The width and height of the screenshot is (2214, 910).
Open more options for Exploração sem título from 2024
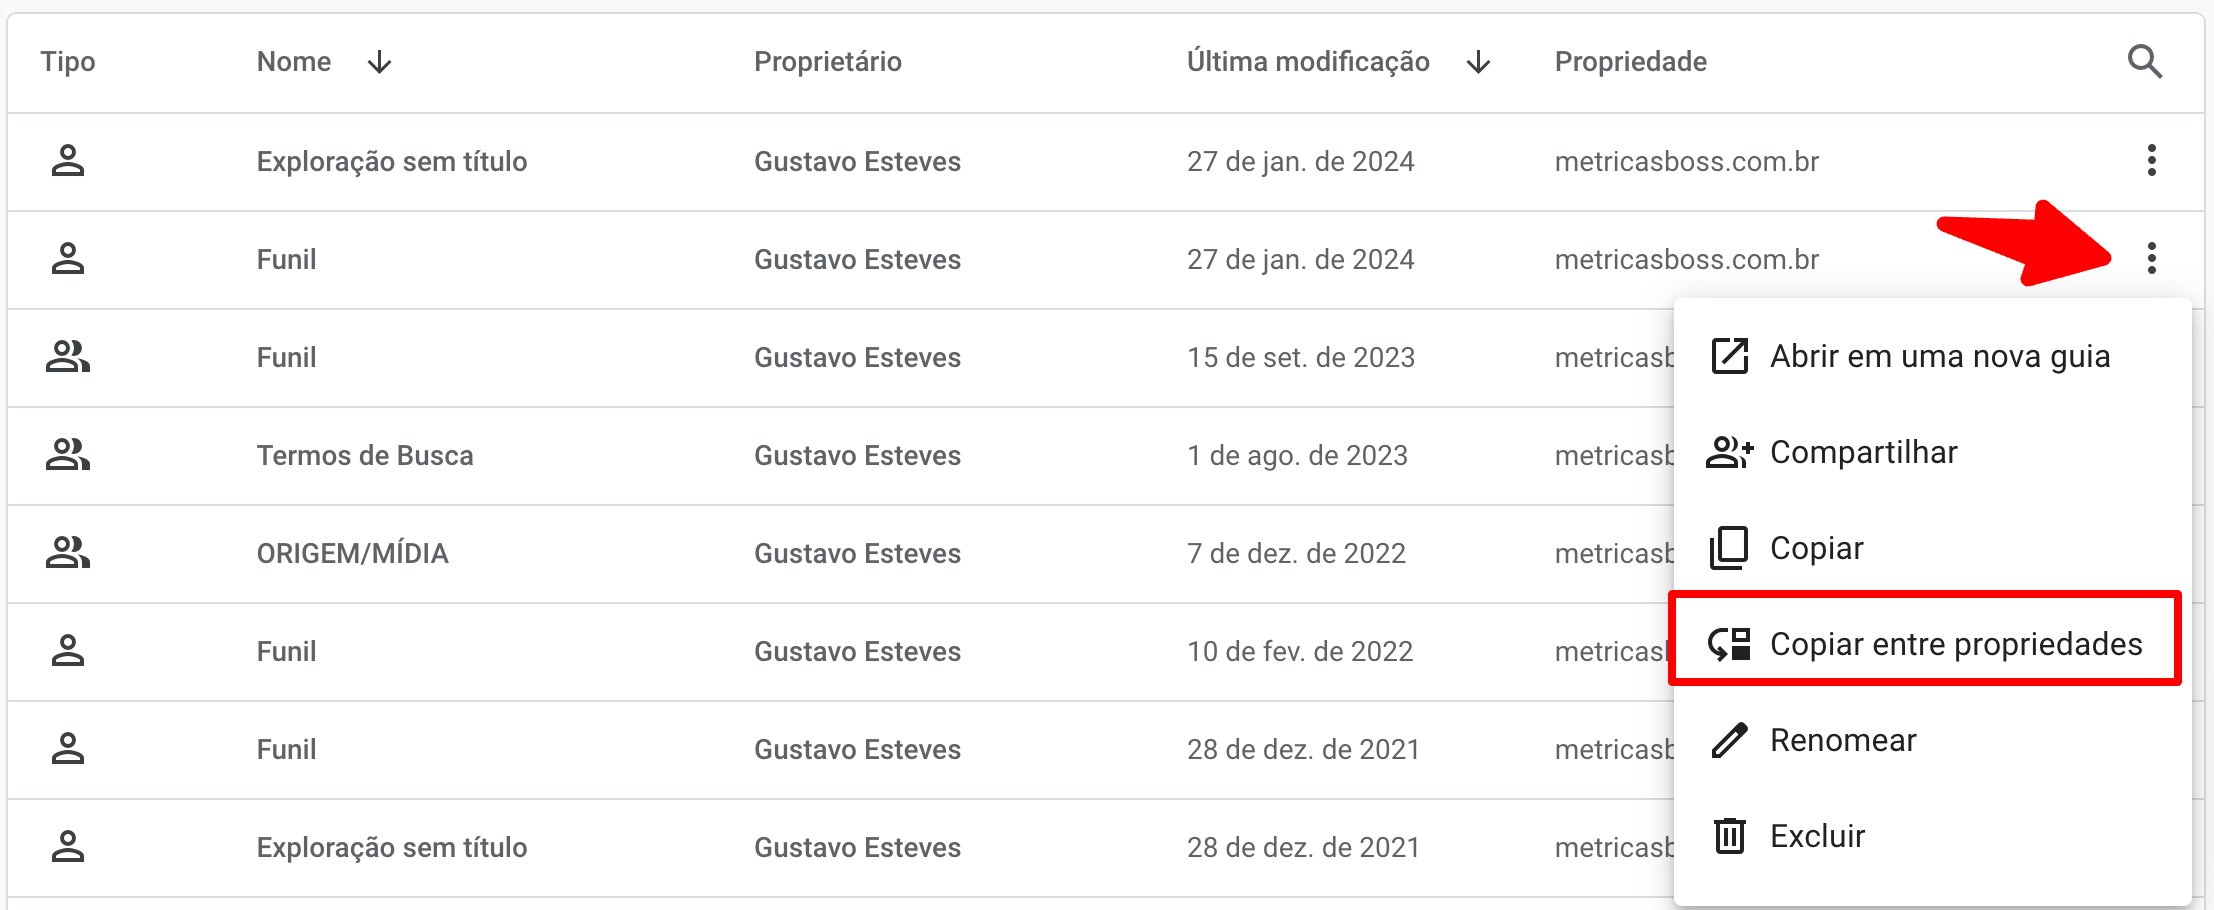[2151, 160]
